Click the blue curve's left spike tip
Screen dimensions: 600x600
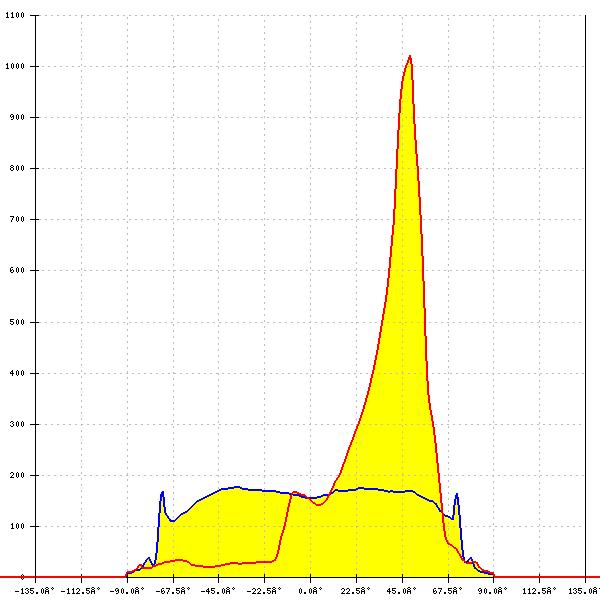pyautogui.click(x=163, y=492)
